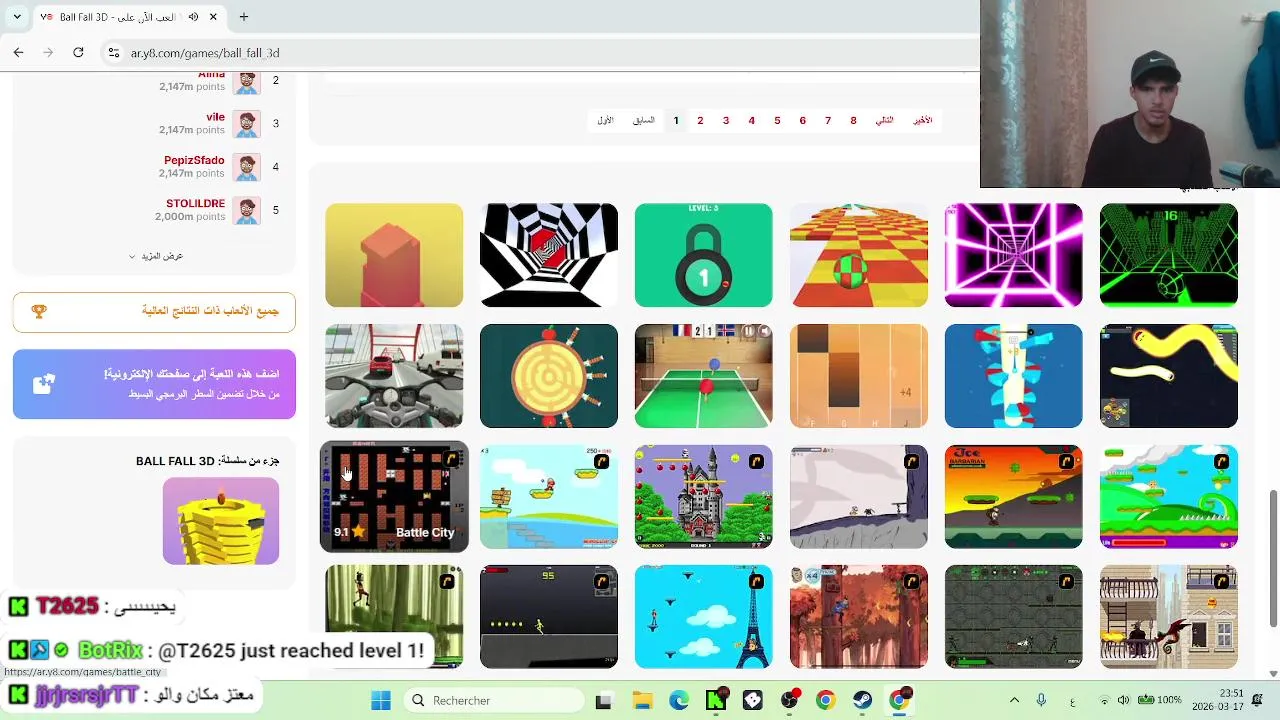Screen dimensions: 1280x720
Task: Open Microsoft Edge from the taskbar
Action: coord(678,700)
